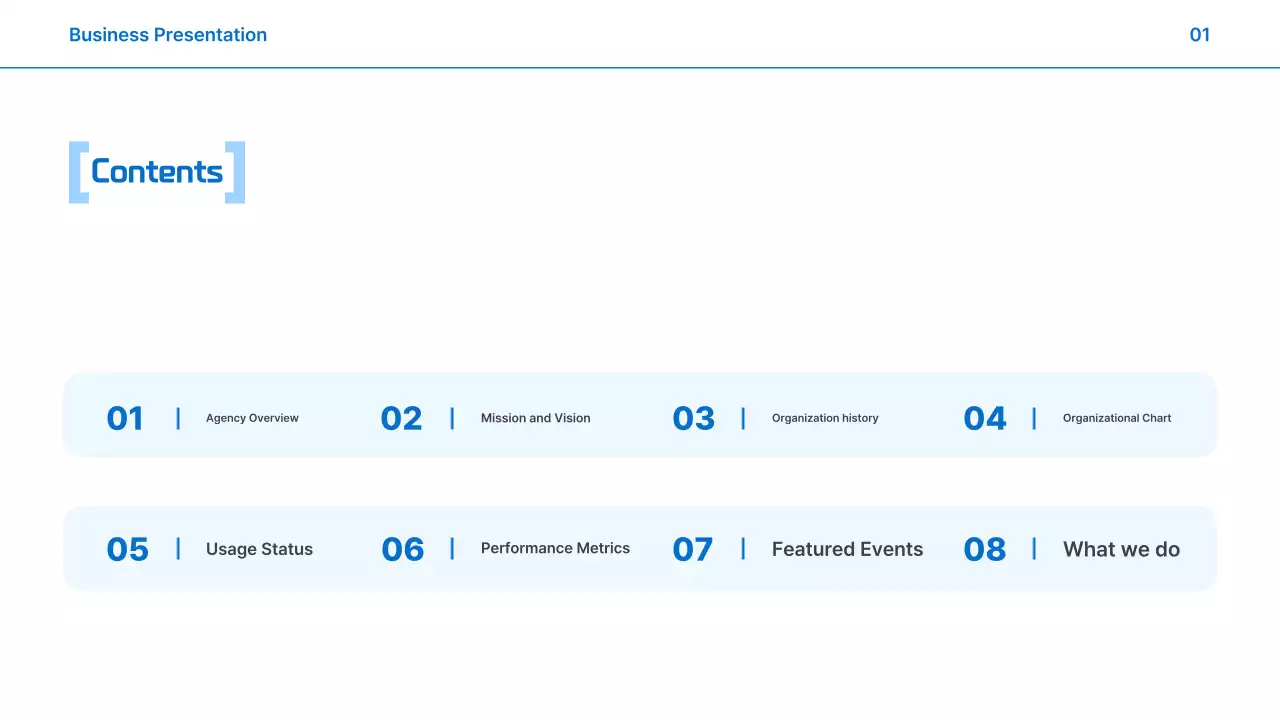Select the "08" number marker beside What we do
The image size is (1280, 720).
coord(985,549)
